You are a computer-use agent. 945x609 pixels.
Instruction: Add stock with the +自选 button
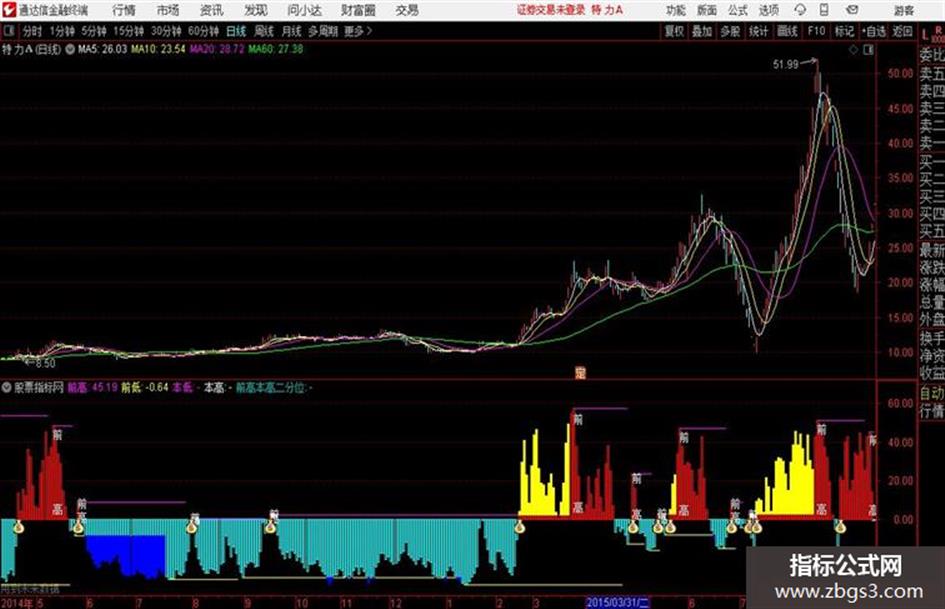tap(873, 31)
